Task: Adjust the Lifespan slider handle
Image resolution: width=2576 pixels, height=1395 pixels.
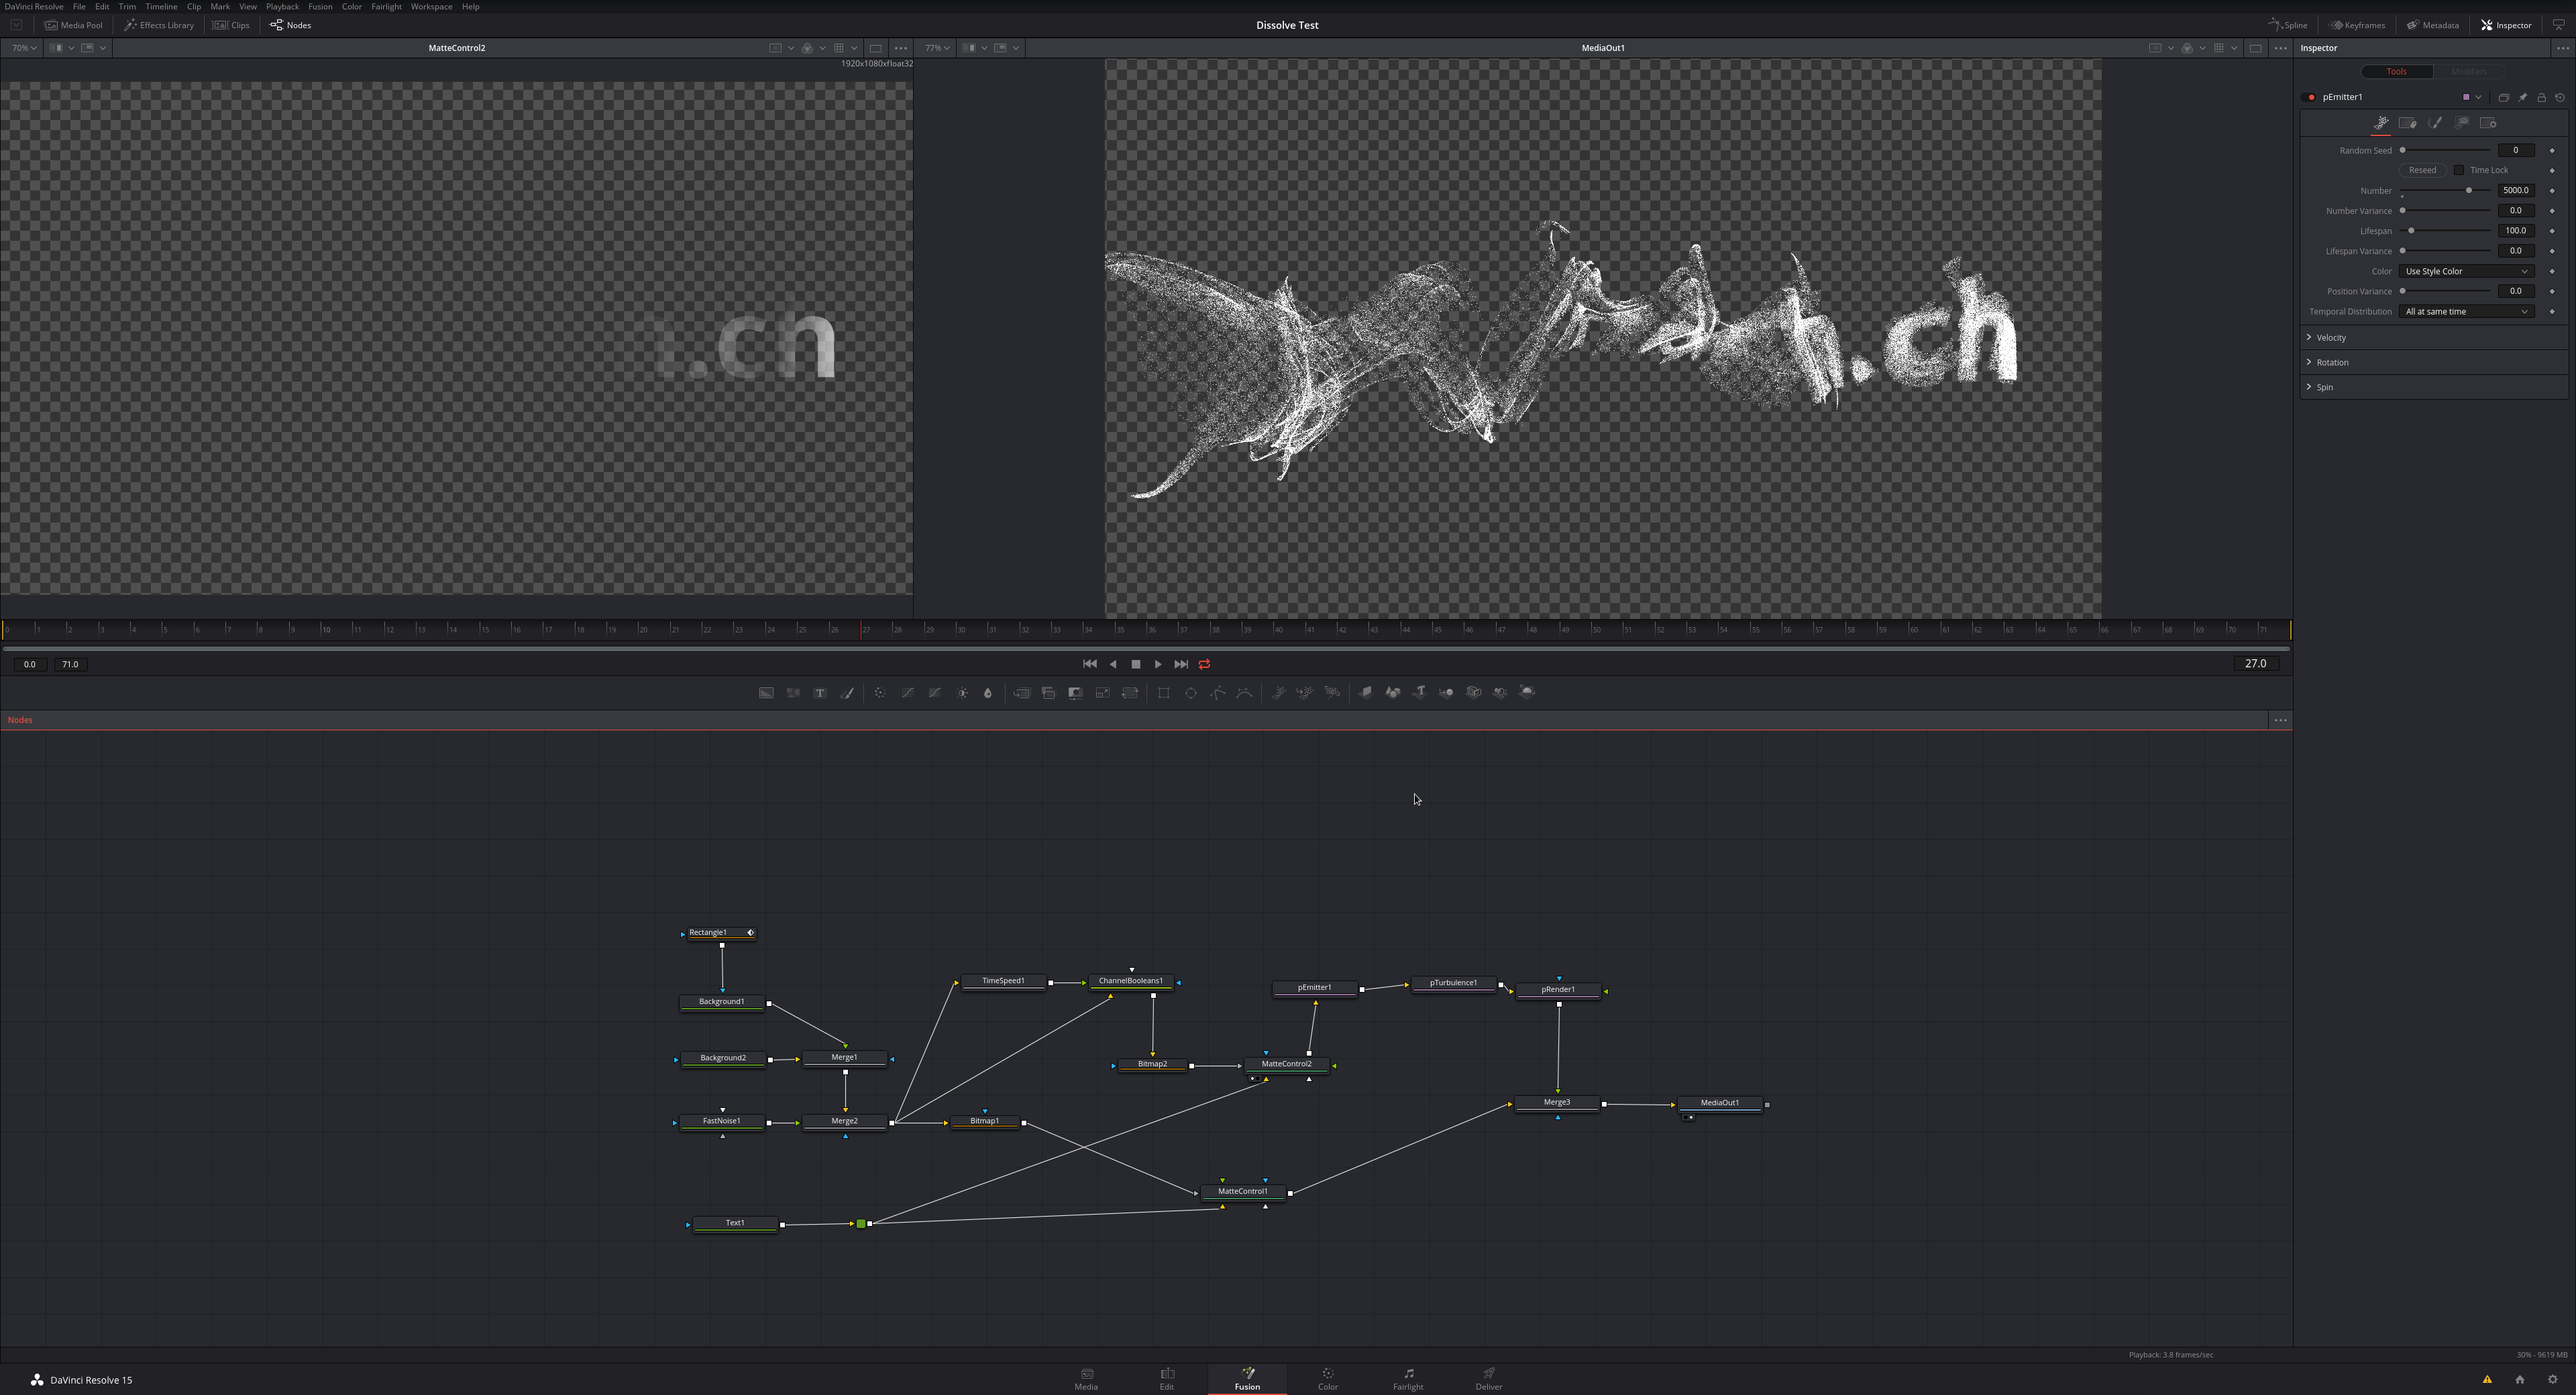Action: pos(2411,231)
